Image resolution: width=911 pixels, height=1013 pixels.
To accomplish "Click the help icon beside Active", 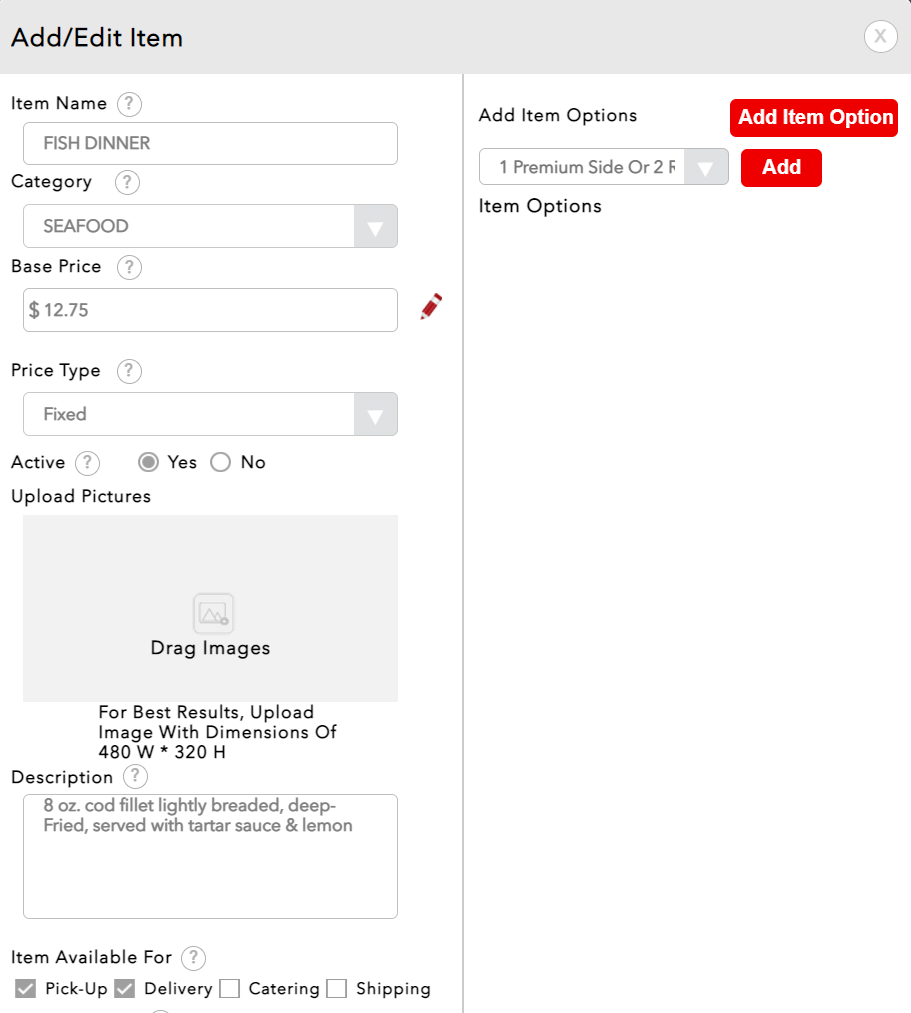I will click(x=88, y=463).
